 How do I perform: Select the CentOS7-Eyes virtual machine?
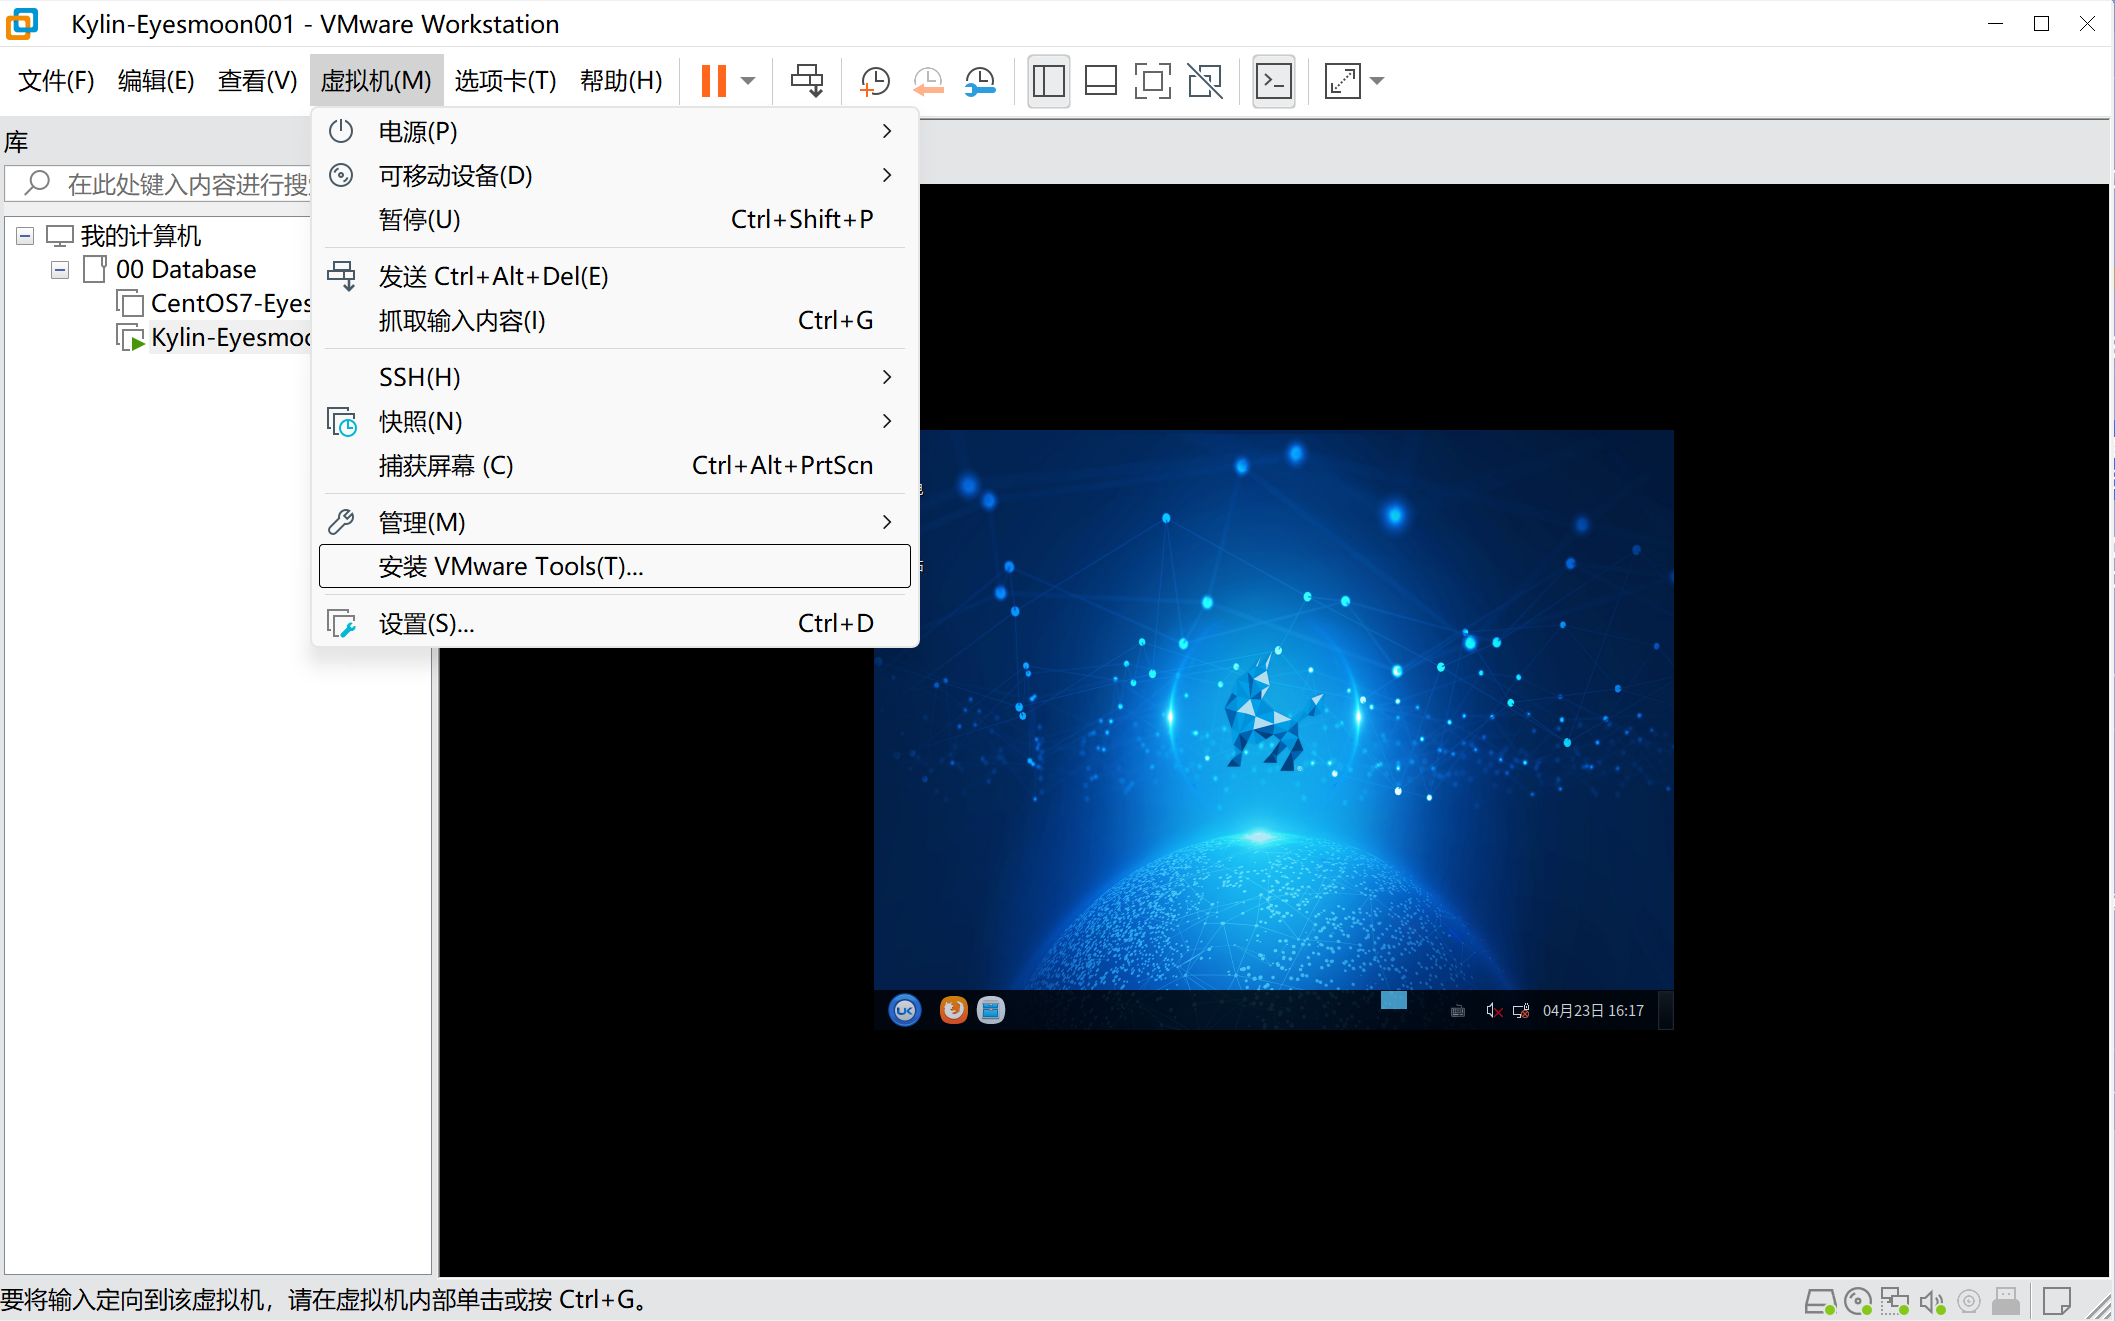tap(231, 304)
